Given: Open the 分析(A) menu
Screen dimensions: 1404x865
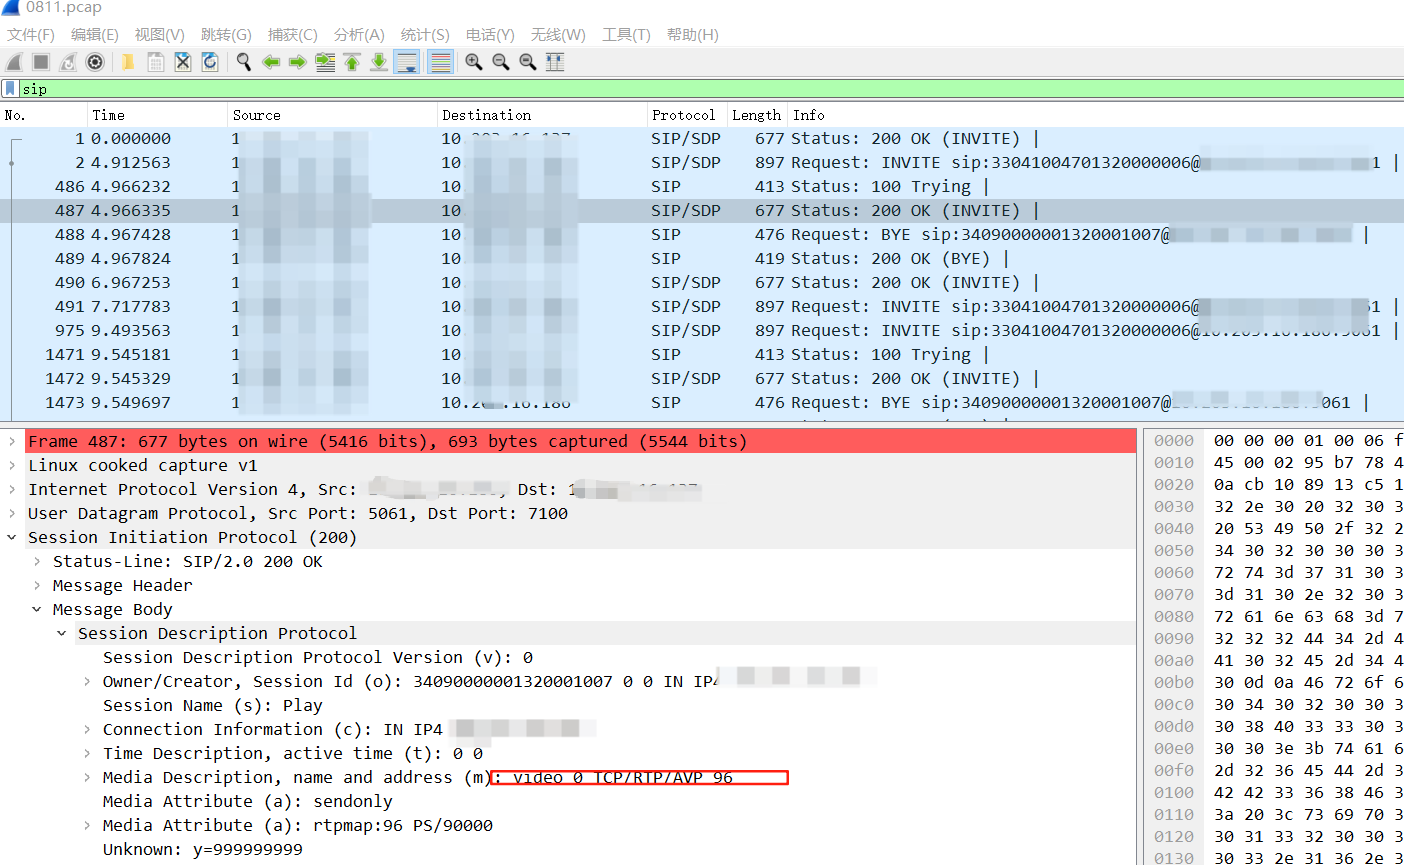Looking at the screenshot, I should coord(359,35).
